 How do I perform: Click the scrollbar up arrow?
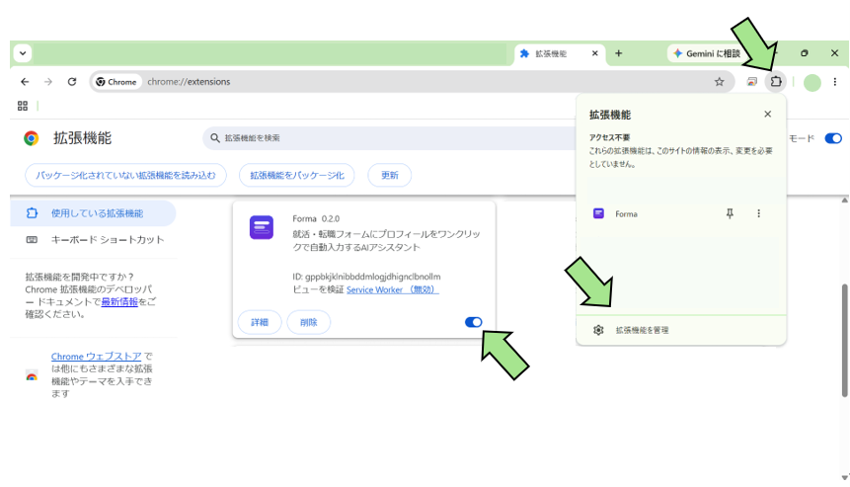click(845, 201)
